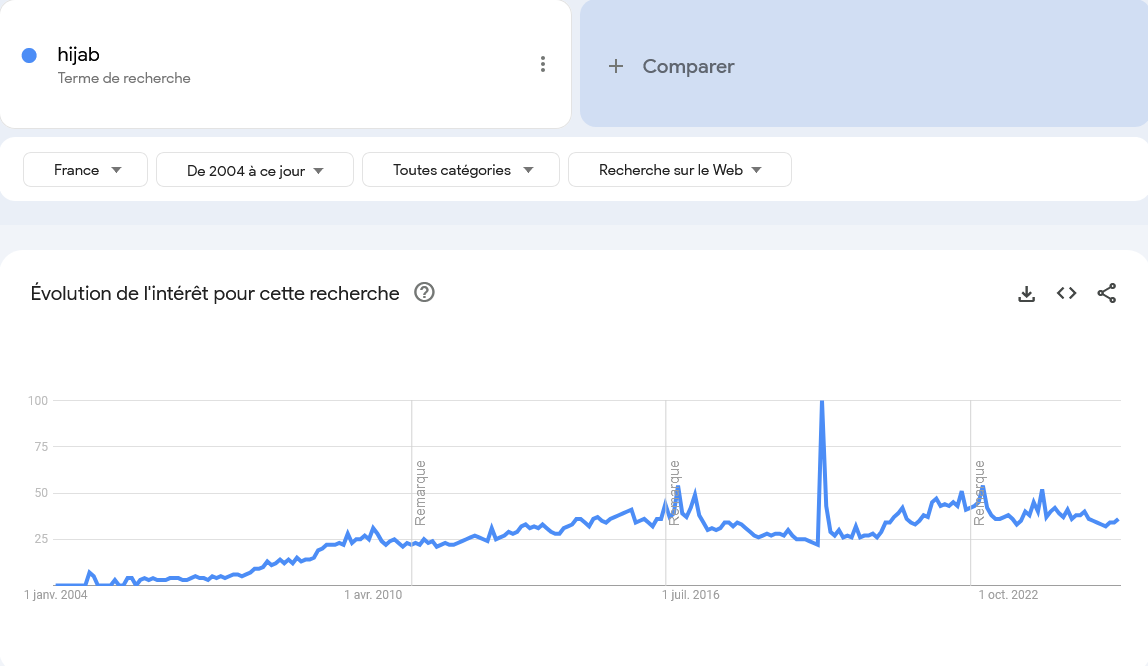This screenshot has height=666, width=1148.
Task: Edit the hijab search term
Action: [79, 55]
